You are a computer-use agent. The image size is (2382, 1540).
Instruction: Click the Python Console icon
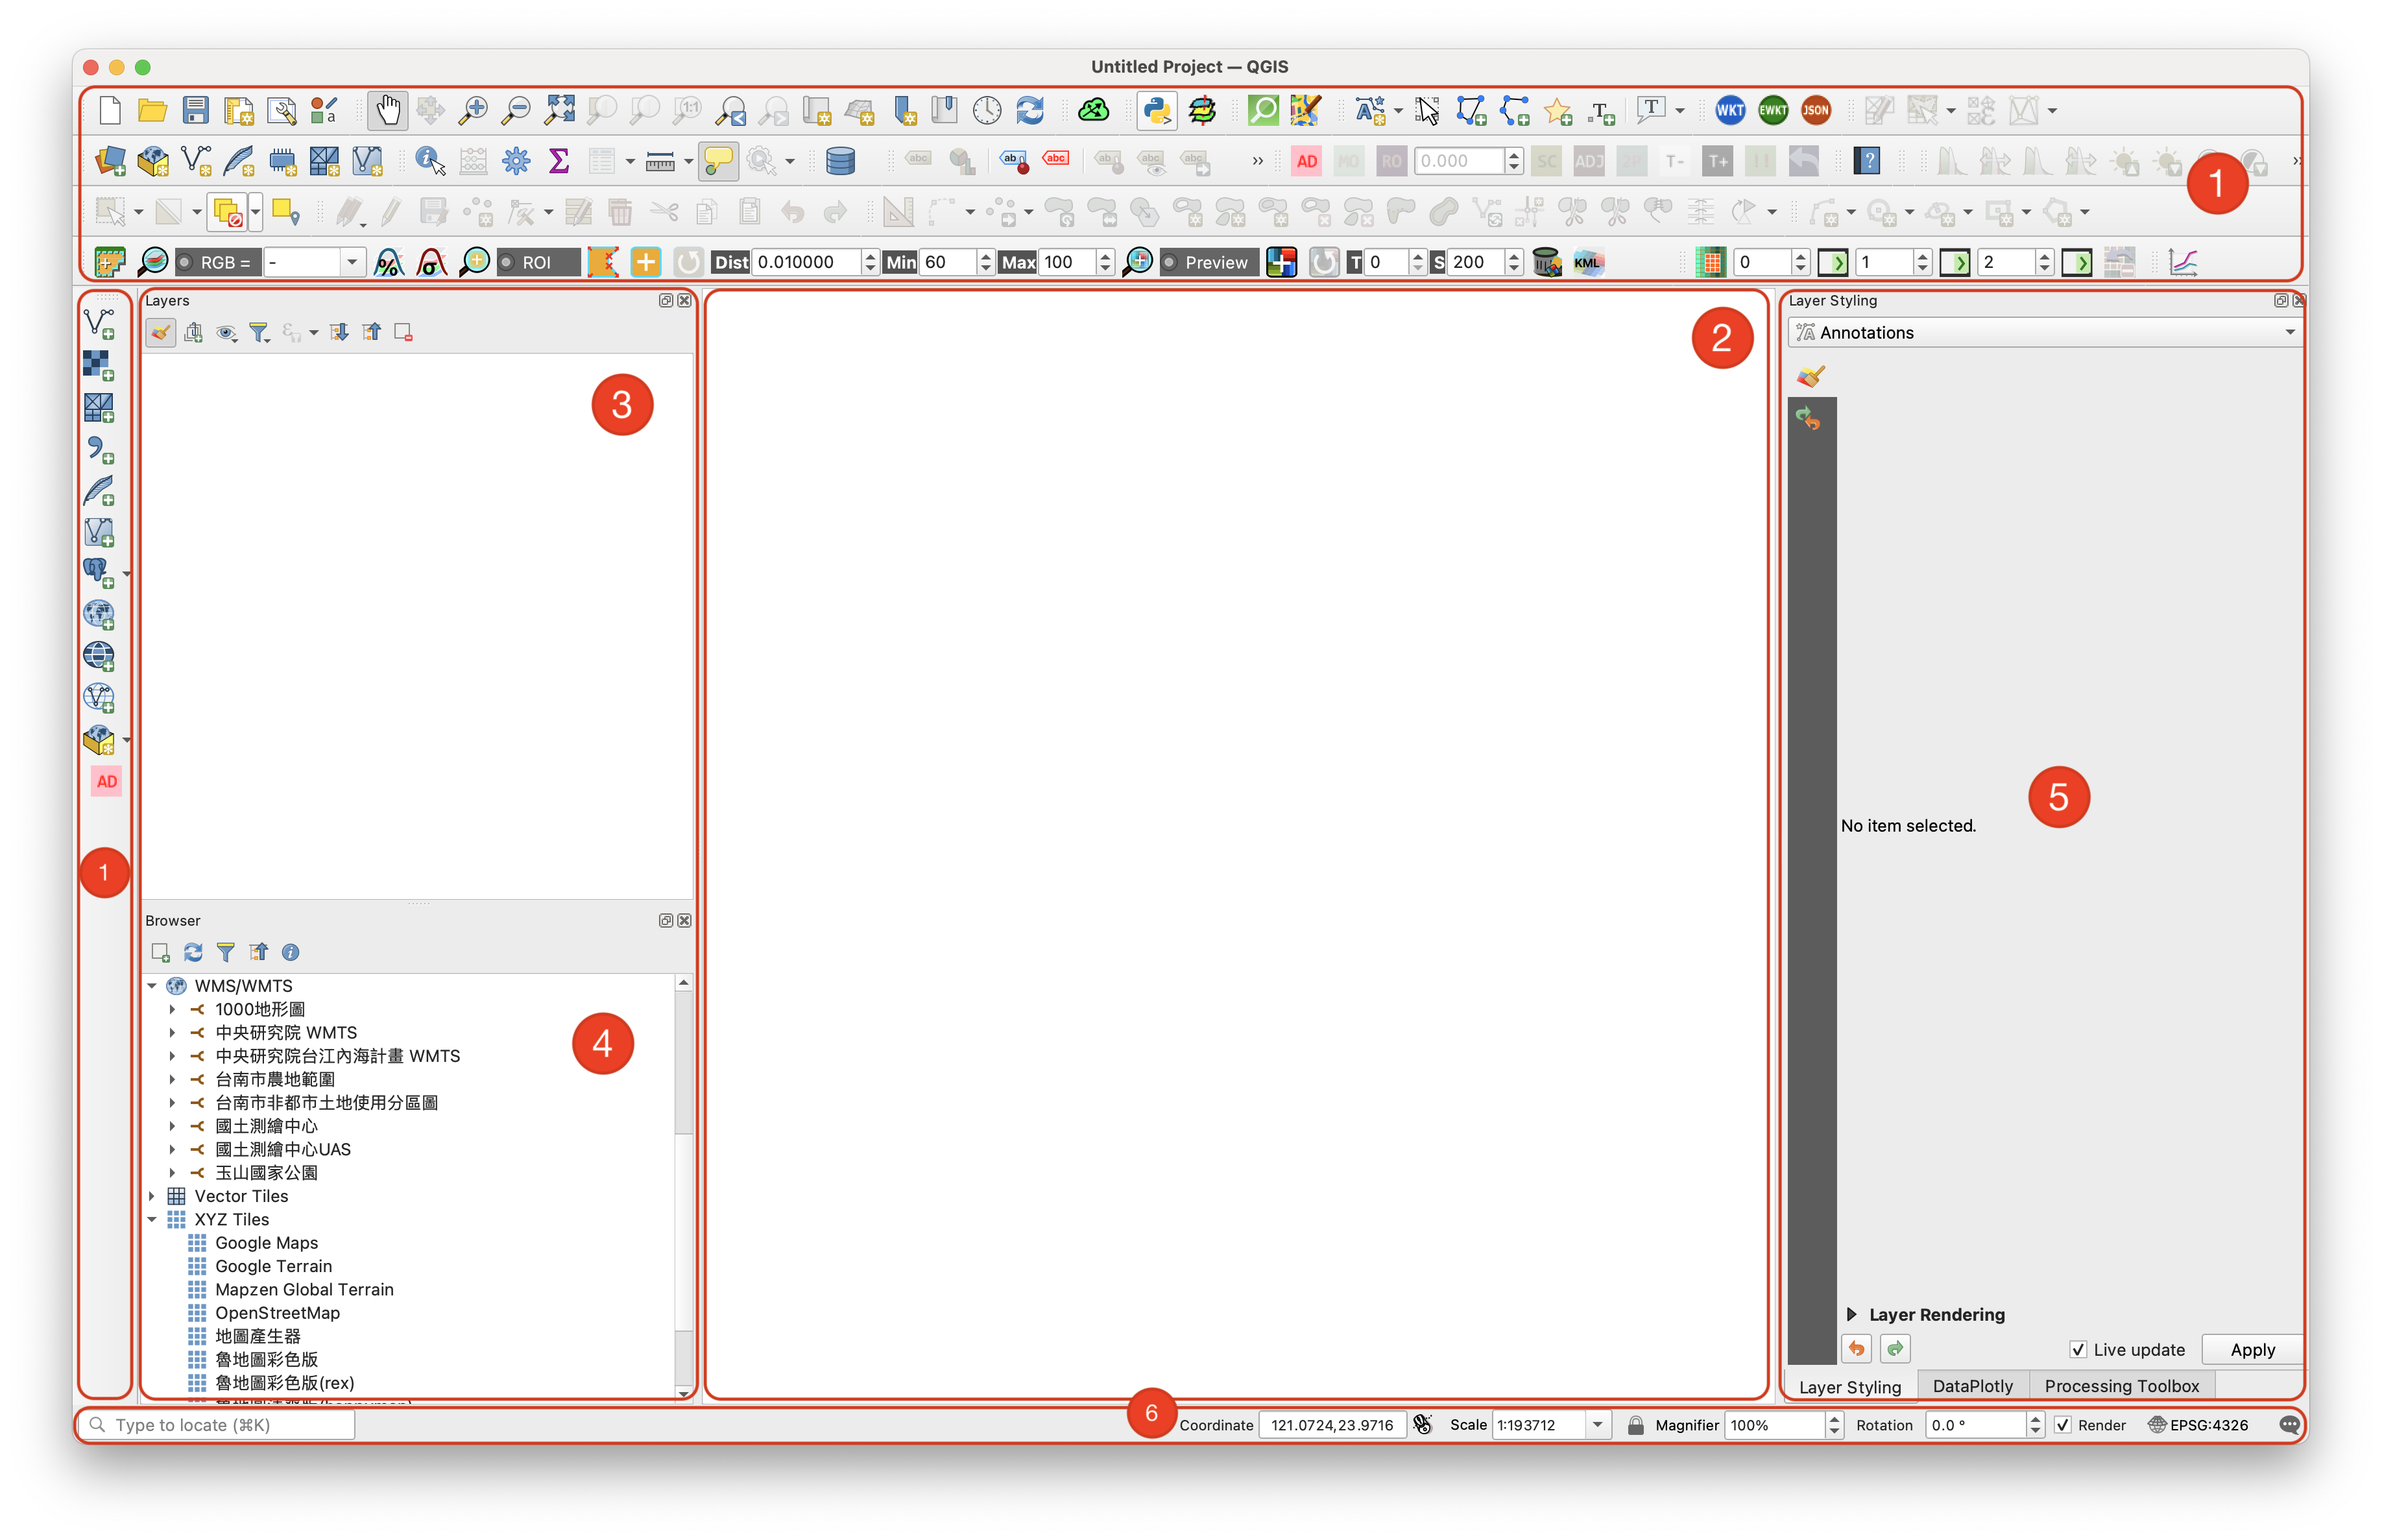click(1157, 111)
